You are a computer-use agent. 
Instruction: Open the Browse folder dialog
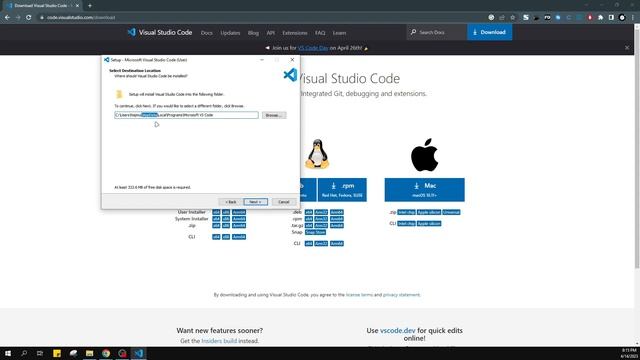pyautogui.click(x=274, y=115)
